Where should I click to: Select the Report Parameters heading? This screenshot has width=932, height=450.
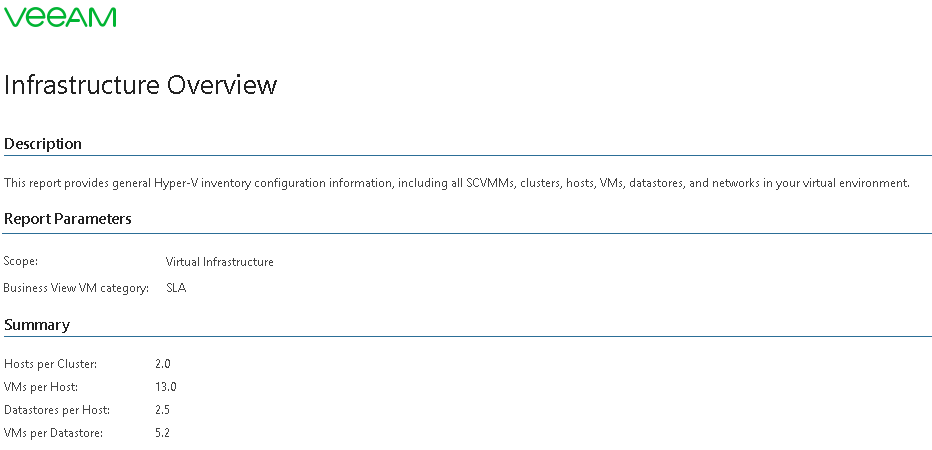click(x=68, y=219)
